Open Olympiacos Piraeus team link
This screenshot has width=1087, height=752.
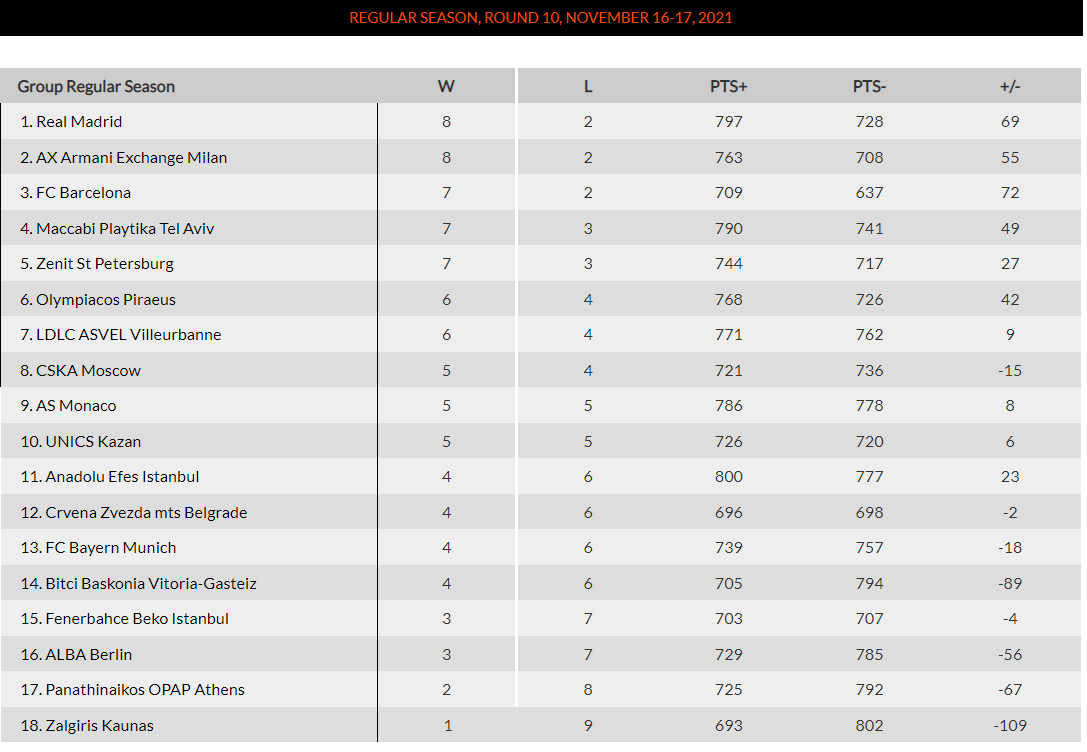pos(106,300)
